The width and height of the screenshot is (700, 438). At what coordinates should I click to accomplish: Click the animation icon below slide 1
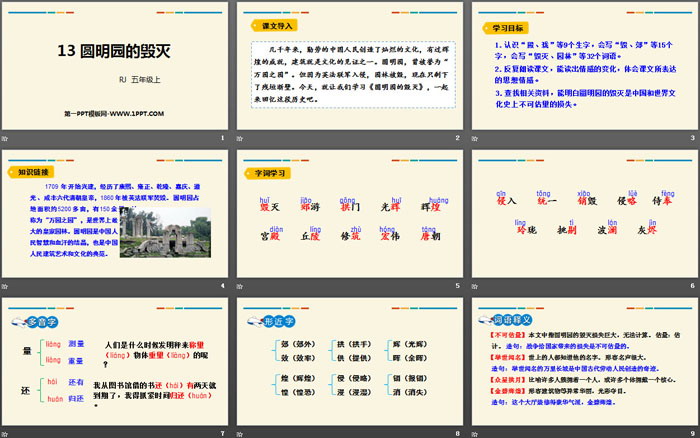coord(7,137)
